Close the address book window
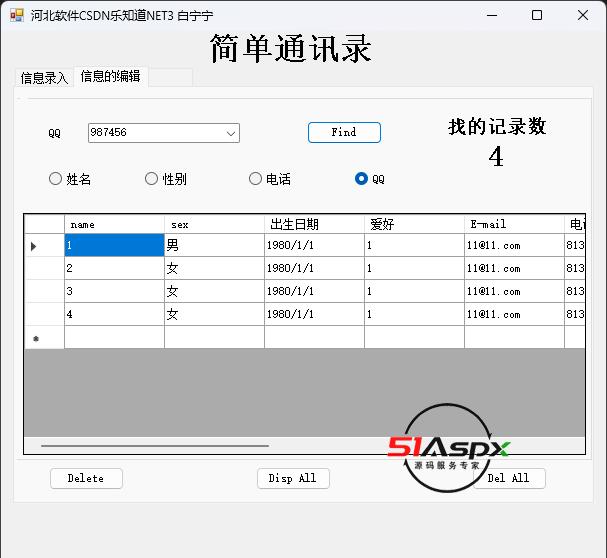Image resolution: width=607 pixels, height=558 pixels. point(583,15)
